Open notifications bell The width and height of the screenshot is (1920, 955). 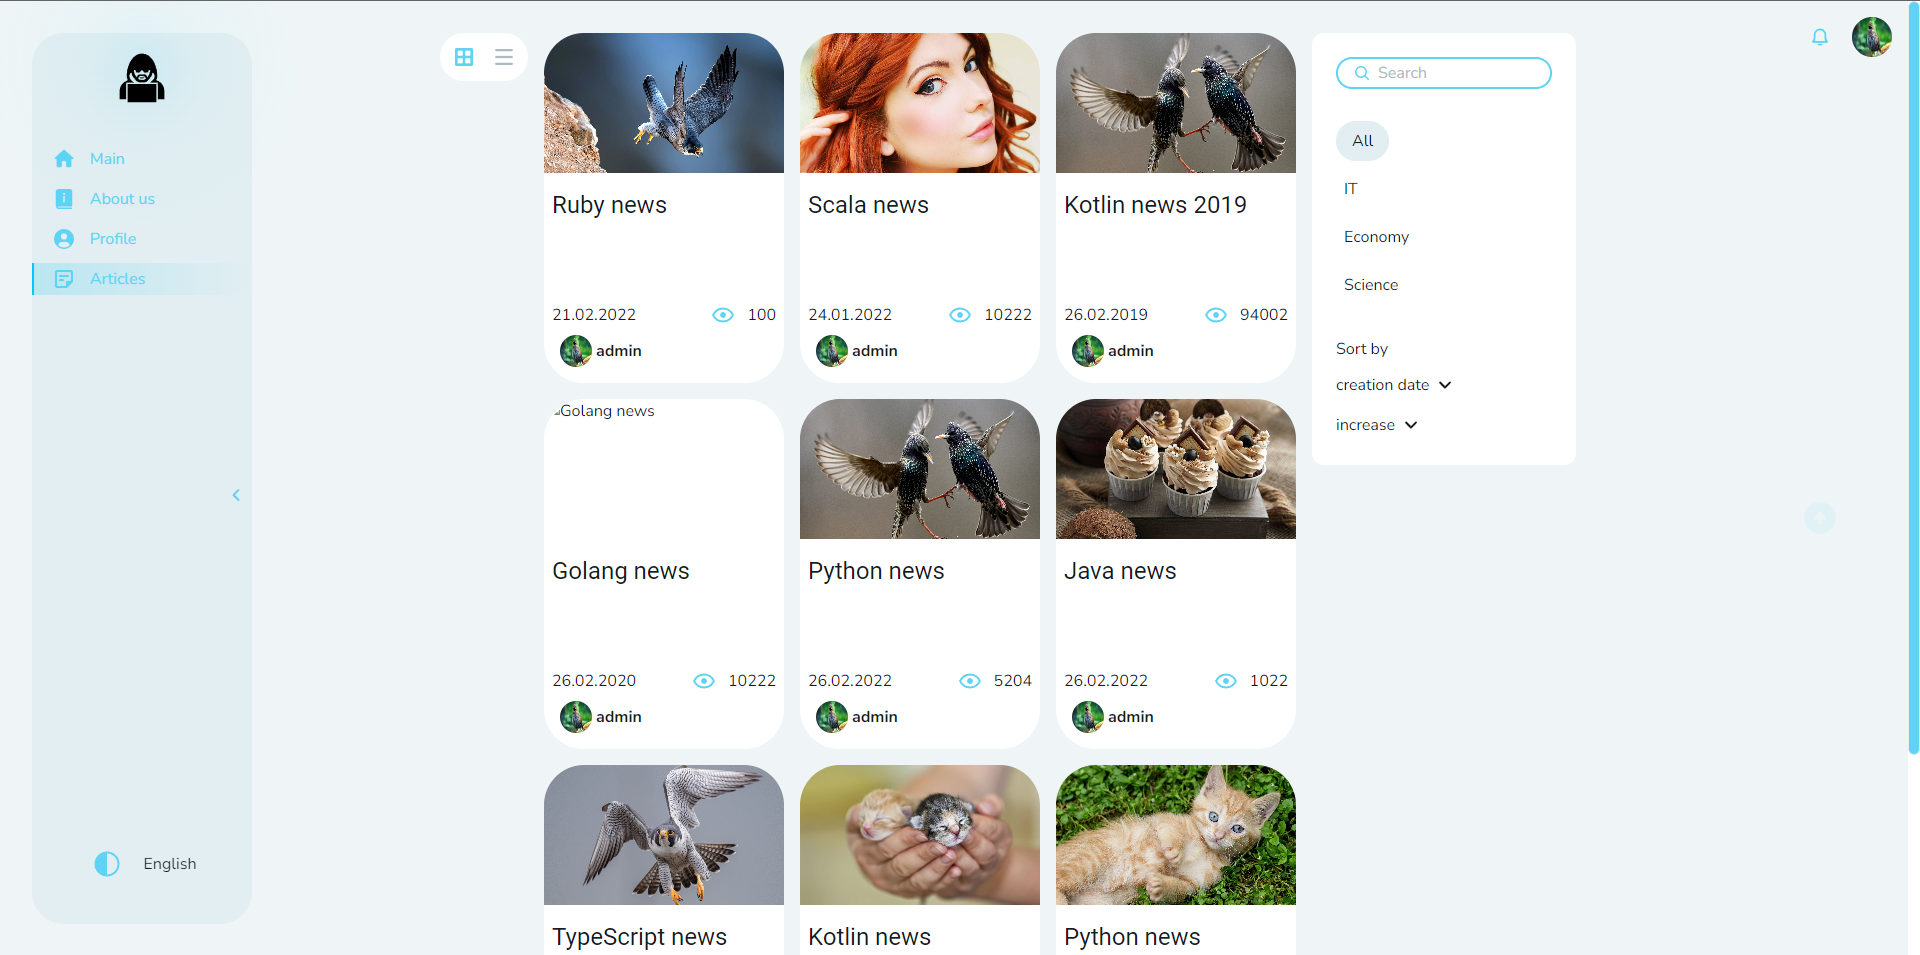(1820, 37)
